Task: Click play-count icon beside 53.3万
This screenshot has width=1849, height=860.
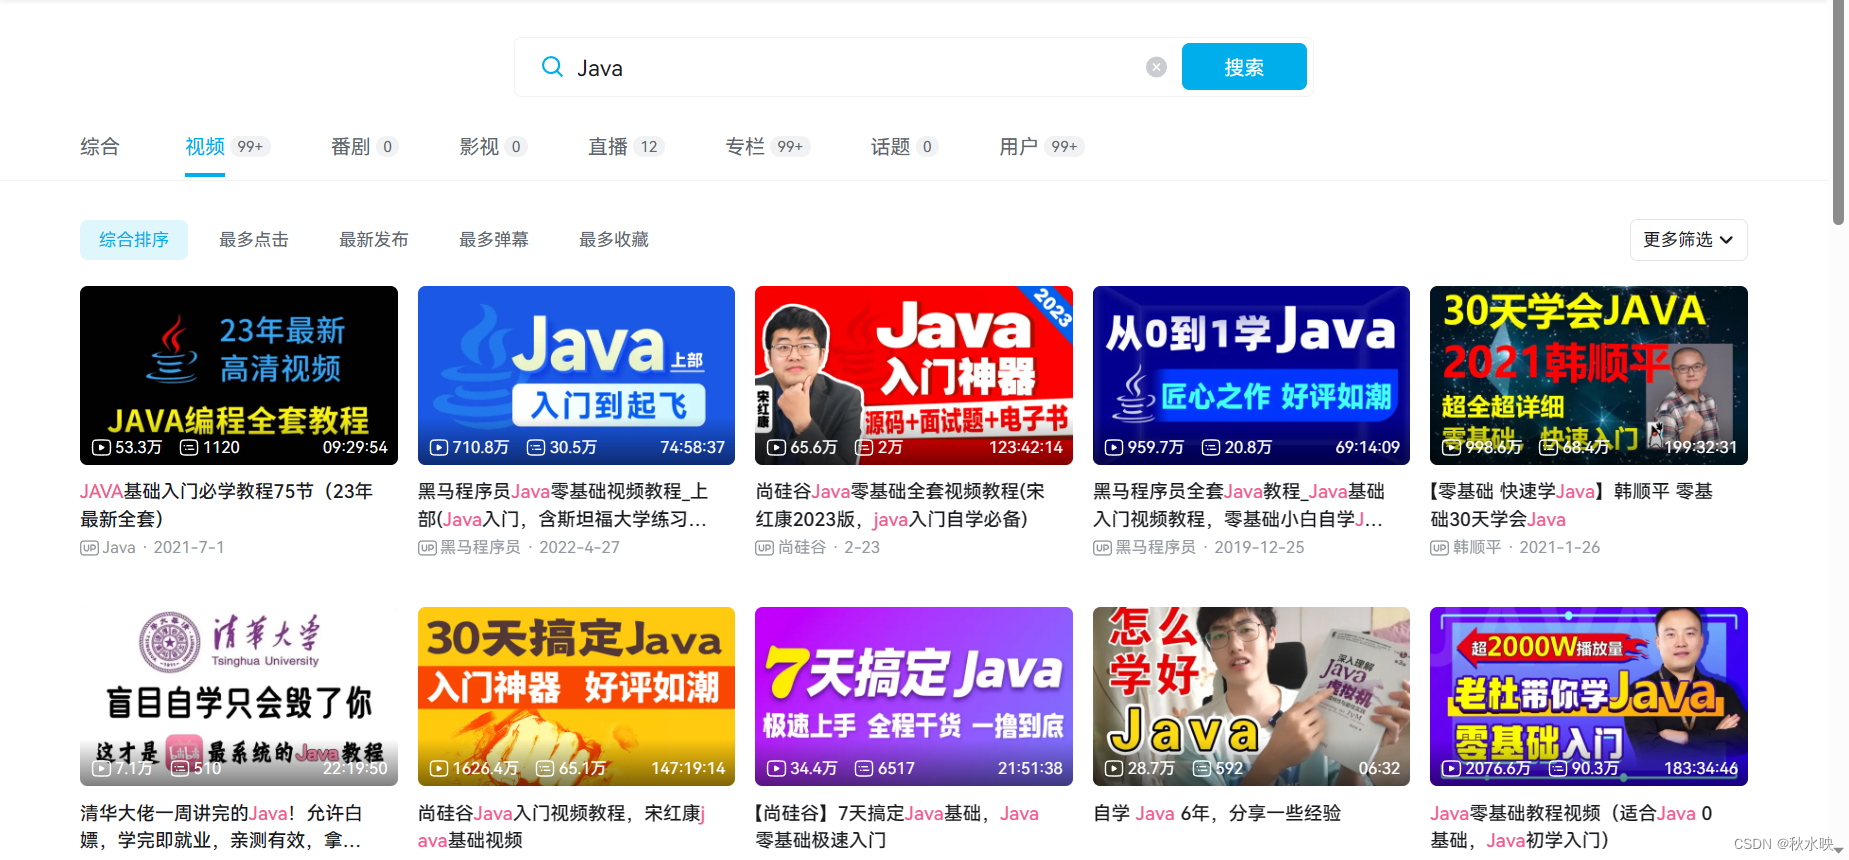Action: (x=101, y=447)
